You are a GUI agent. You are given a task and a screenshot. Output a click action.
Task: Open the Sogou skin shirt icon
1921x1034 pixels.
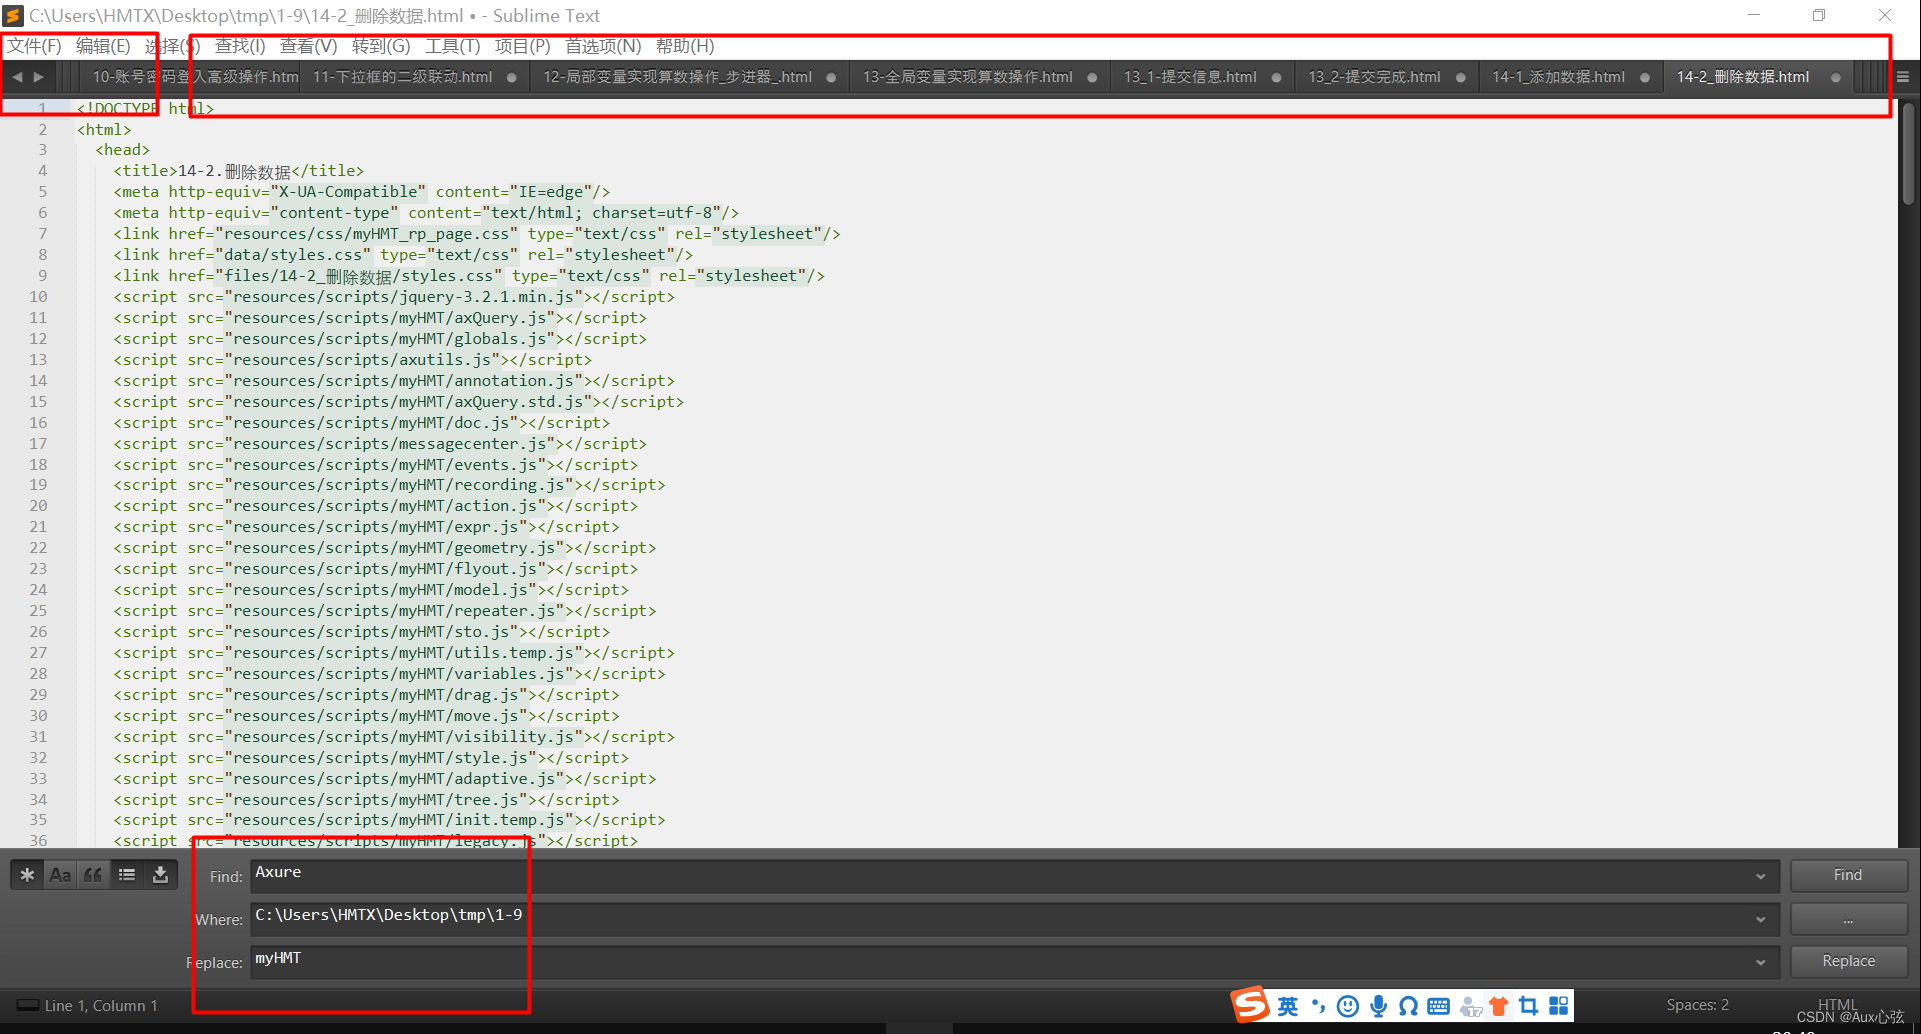[1499, 1006]
